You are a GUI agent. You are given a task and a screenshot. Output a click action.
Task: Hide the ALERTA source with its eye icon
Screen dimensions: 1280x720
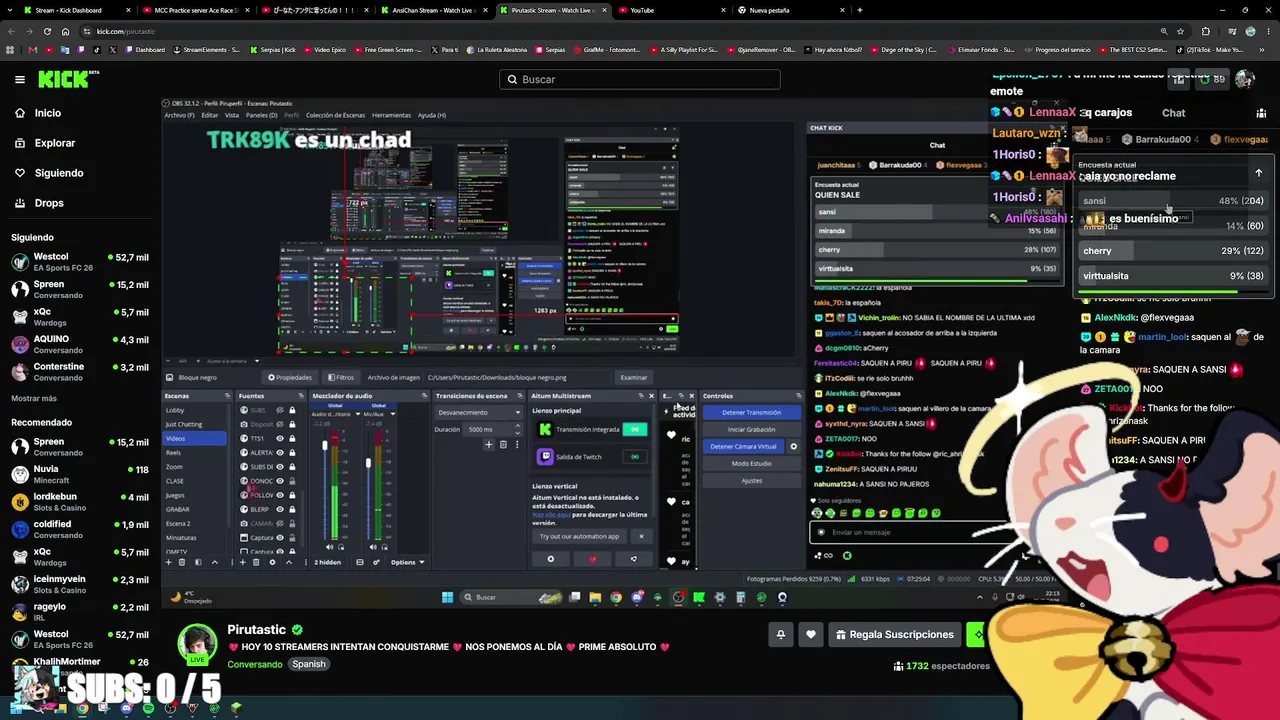[280, 452]
